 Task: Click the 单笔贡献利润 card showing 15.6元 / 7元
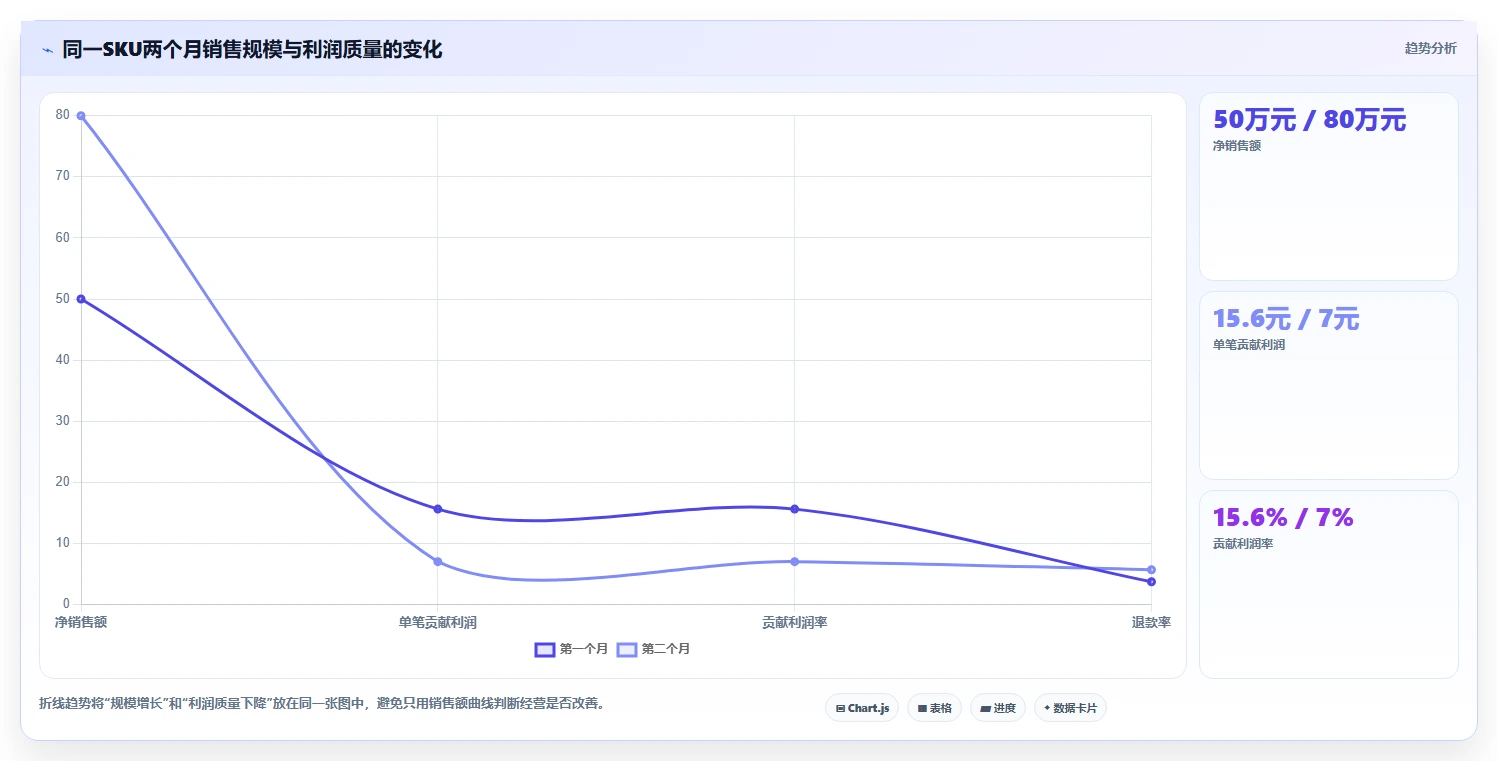[x=1328, y=385]
